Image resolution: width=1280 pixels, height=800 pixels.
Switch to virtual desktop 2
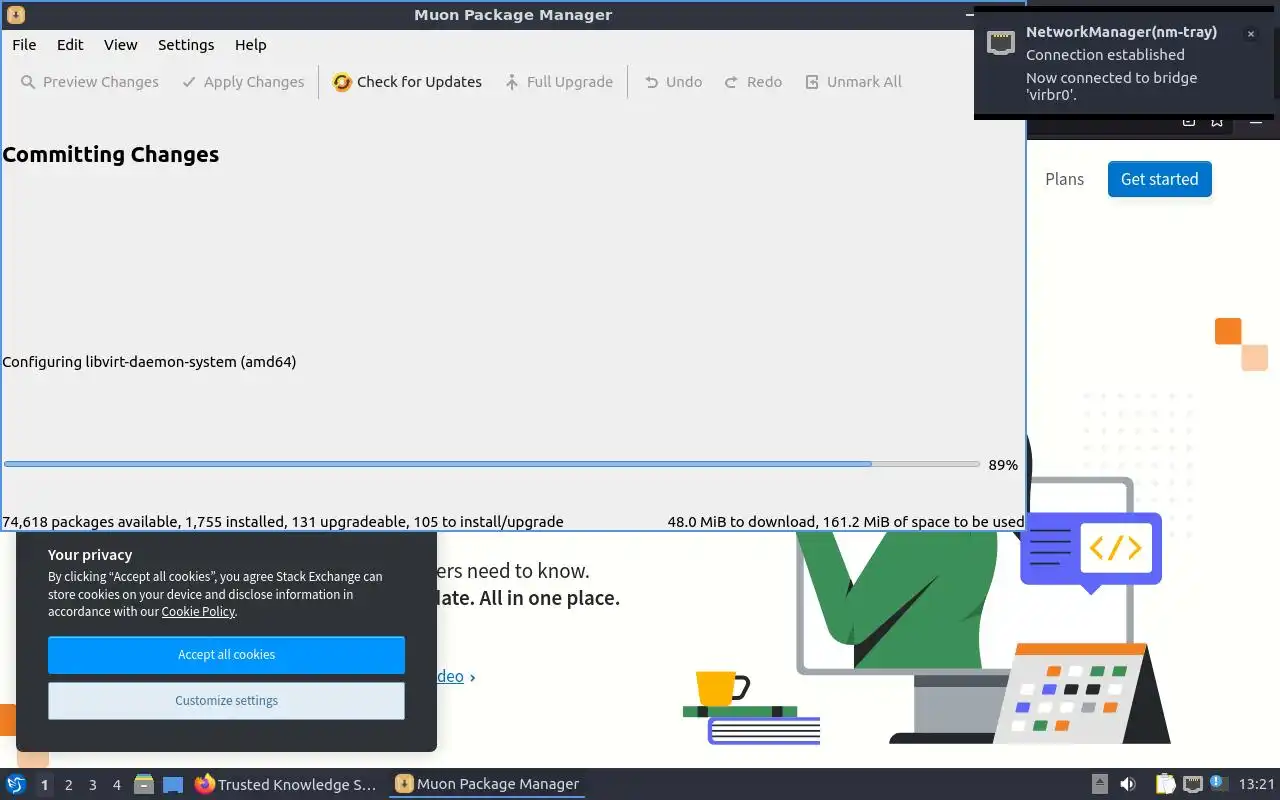[68, 785]
